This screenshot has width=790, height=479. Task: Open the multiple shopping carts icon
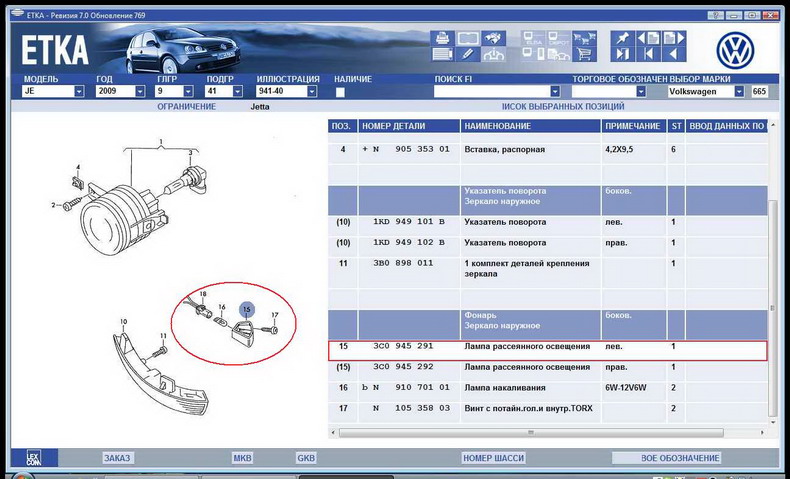(584, 38)
